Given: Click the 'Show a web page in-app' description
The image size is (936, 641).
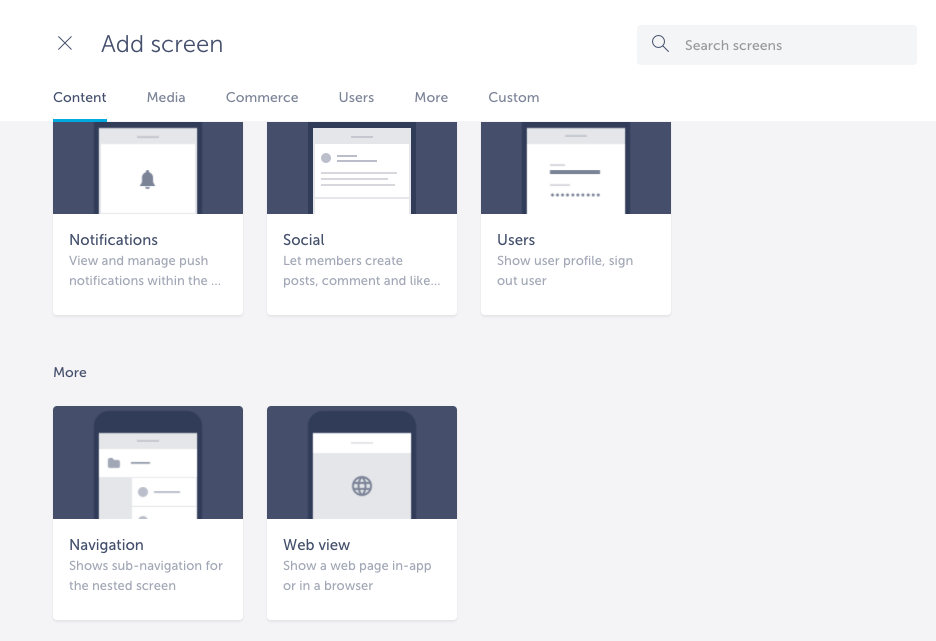Looking at the screenshot, I should point(357,575).
